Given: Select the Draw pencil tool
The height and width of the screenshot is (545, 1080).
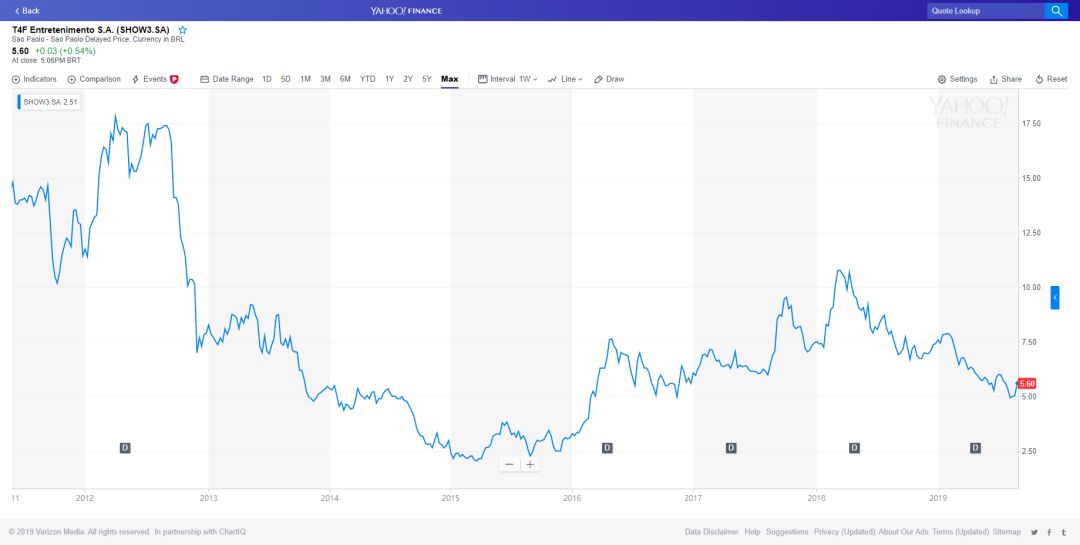Looking at the screenshot, I should [609, 79].
